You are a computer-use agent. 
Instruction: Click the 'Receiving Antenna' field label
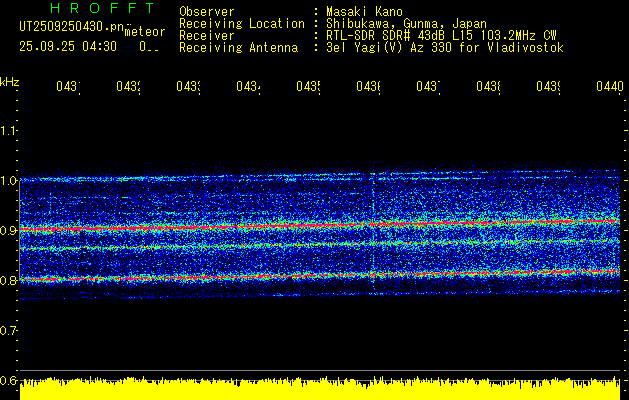coord(238,48)
